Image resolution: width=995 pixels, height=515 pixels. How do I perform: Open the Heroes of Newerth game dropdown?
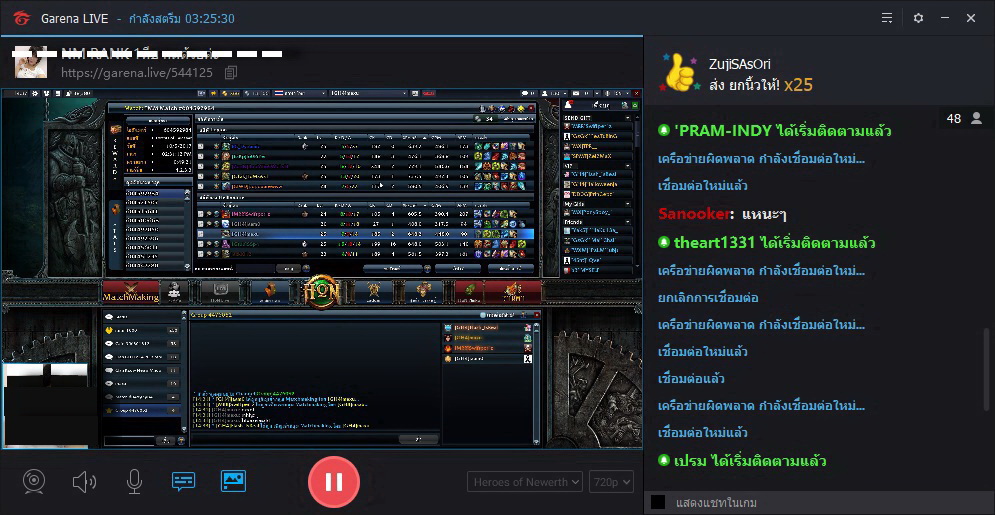coord(524,482)
